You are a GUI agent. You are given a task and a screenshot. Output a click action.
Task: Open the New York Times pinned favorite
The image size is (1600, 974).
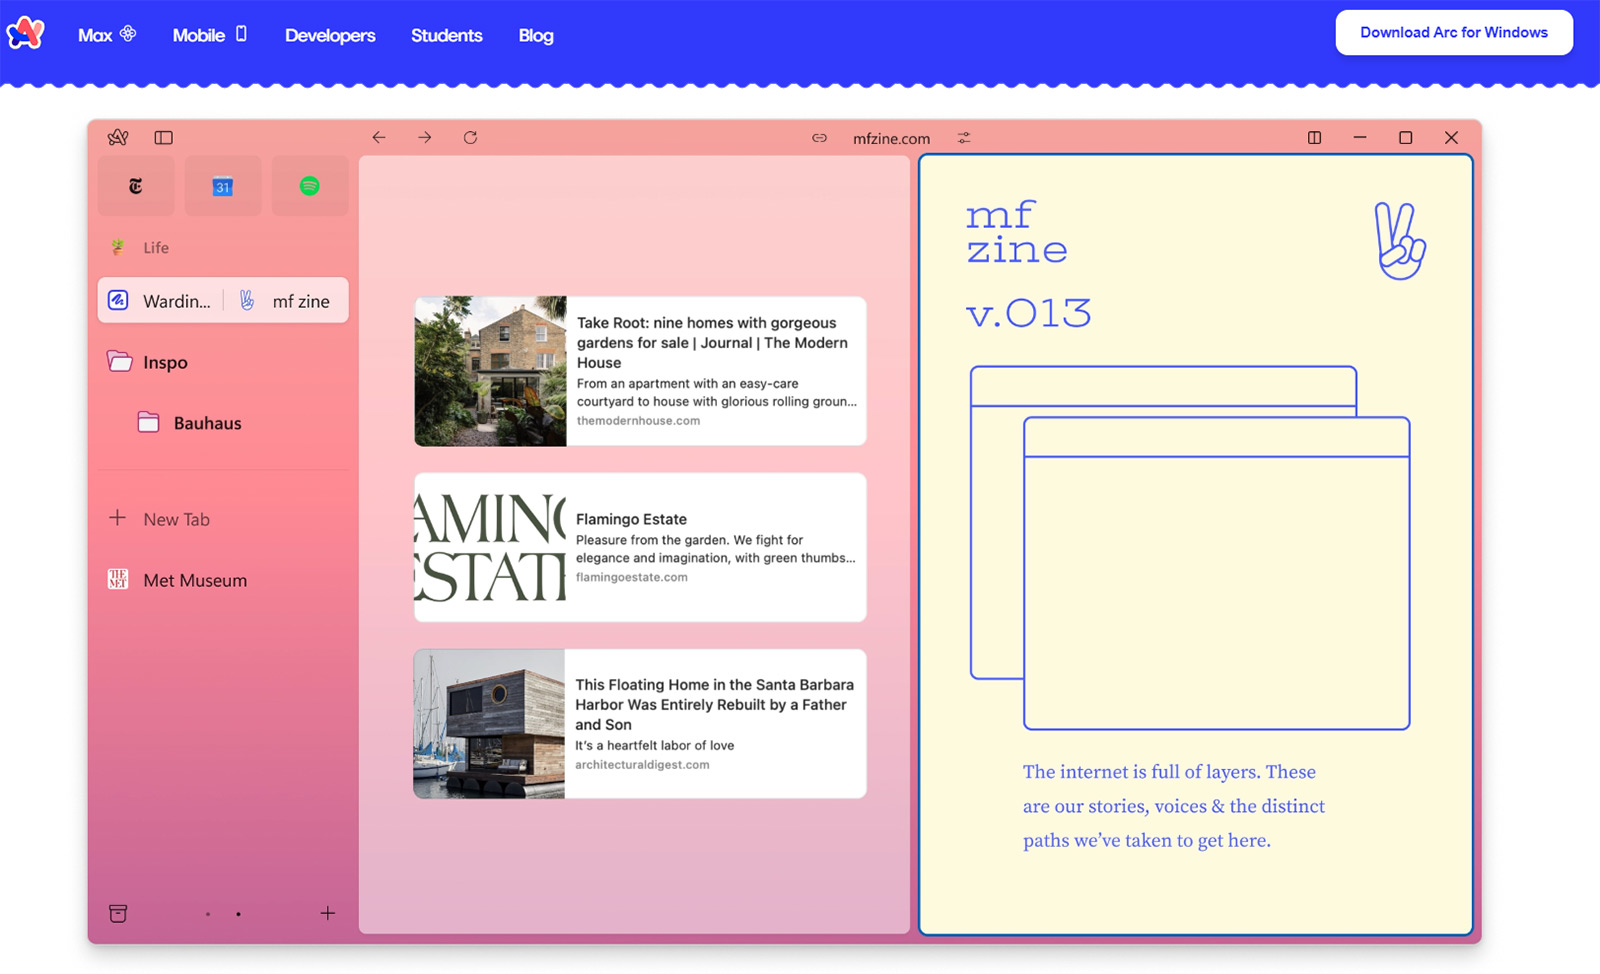click(x=136, y=186)
